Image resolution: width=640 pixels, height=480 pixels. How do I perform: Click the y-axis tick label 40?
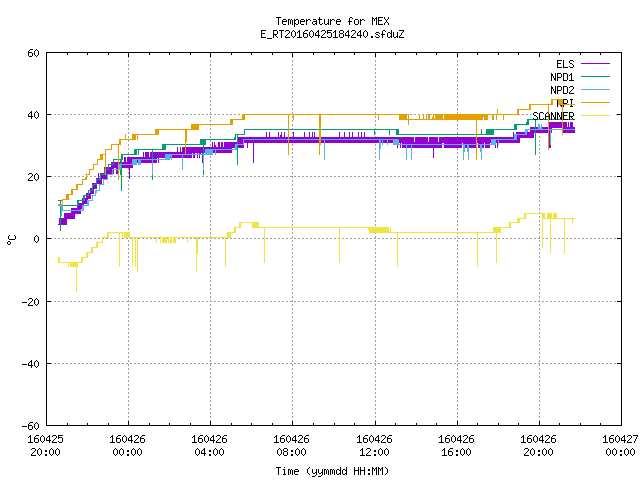coord(33,115)
